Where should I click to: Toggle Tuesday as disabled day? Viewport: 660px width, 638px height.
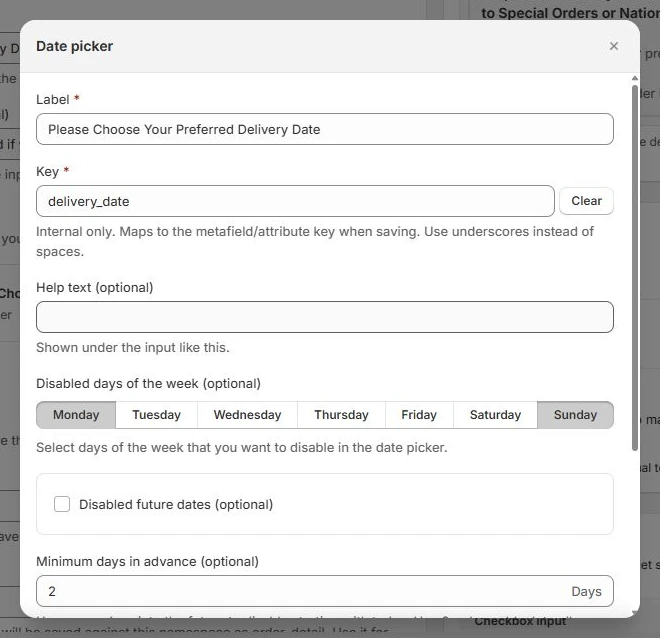[x=157, y=415]
